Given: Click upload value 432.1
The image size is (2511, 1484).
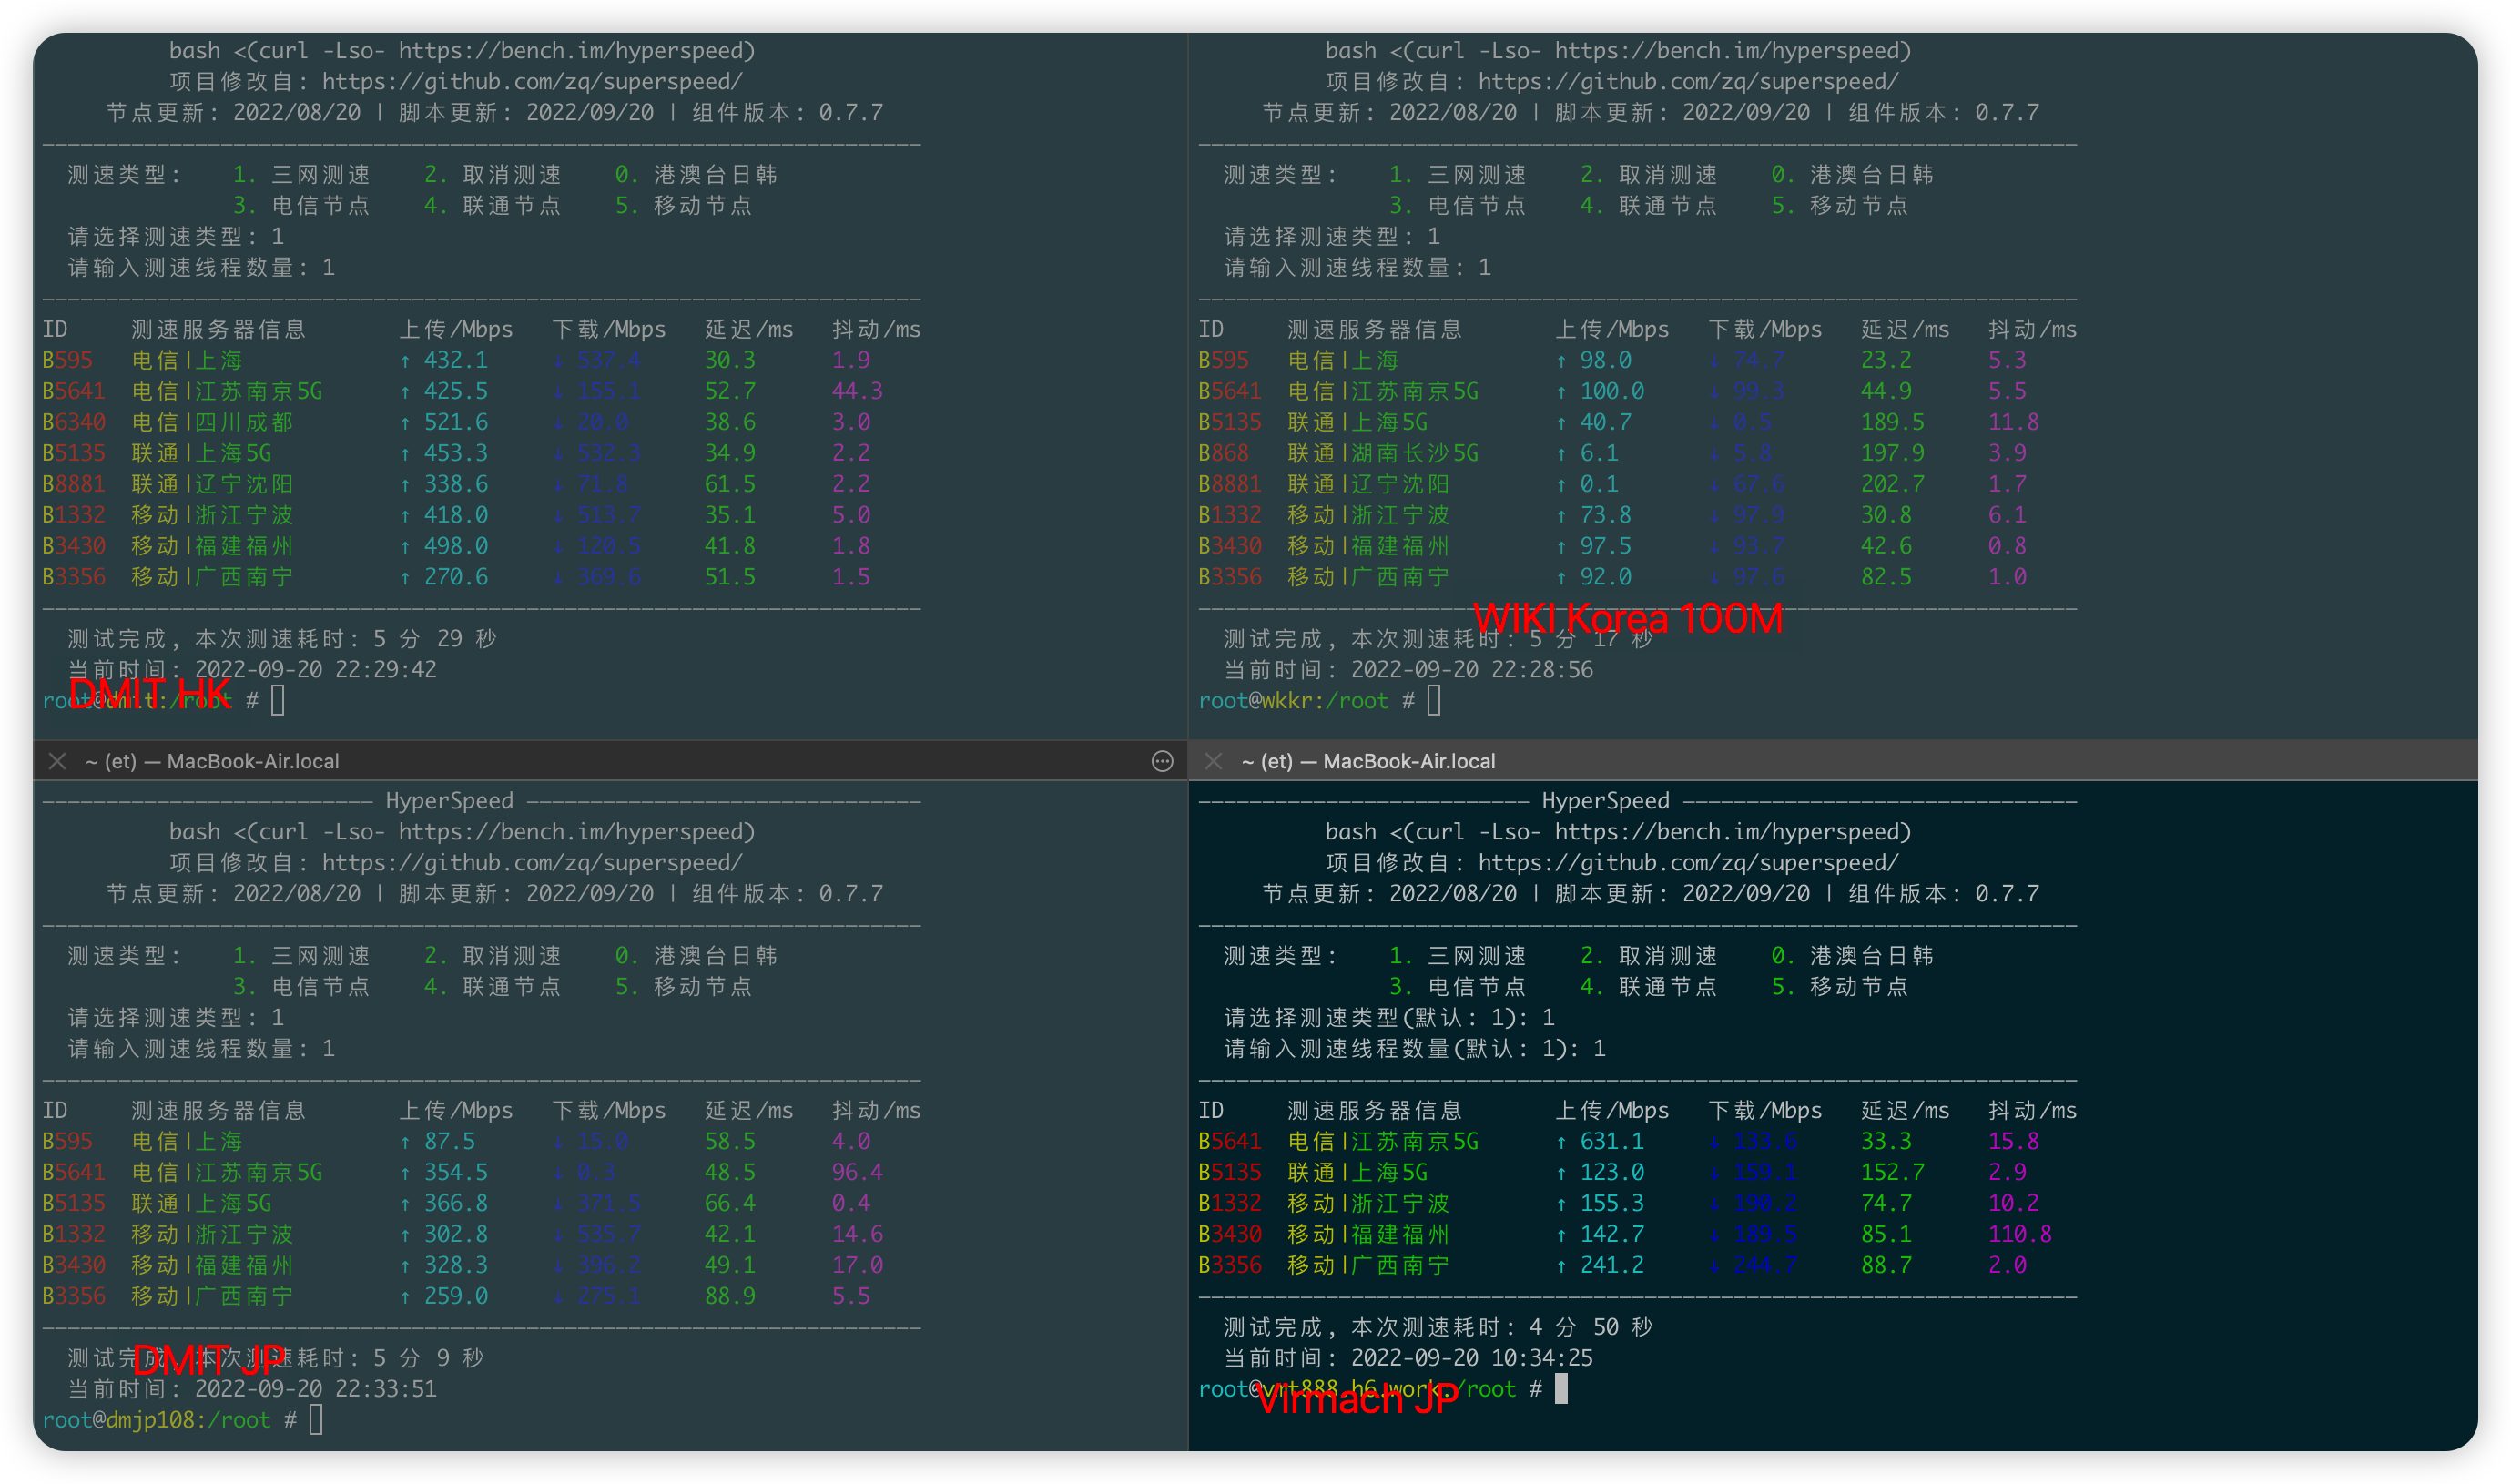Looking at the screenshot, I should [455, 359].
